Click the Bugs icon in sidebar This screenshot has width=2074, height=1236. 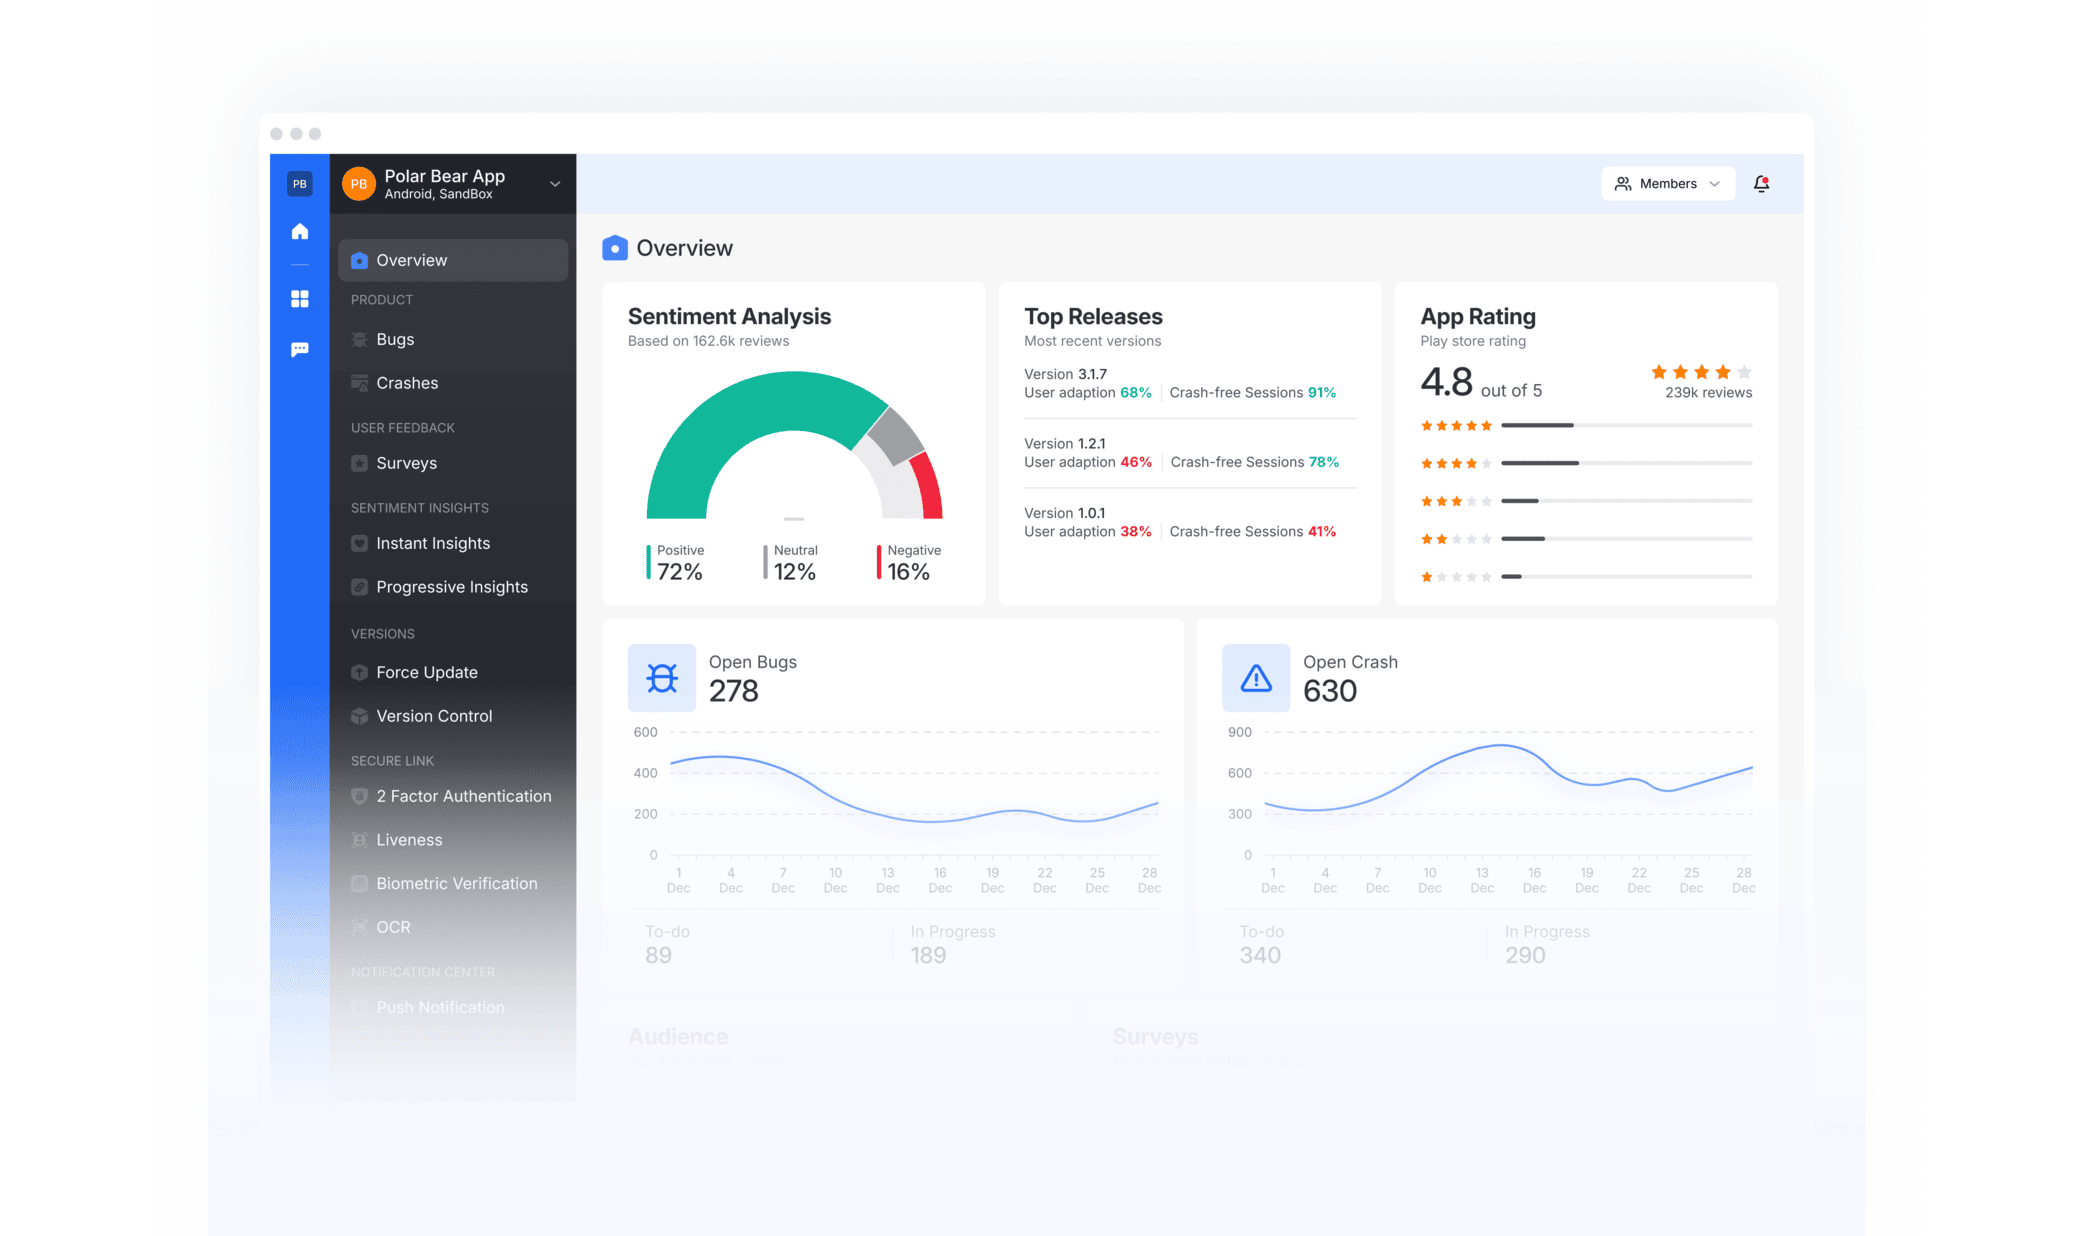tap(359, 339)
